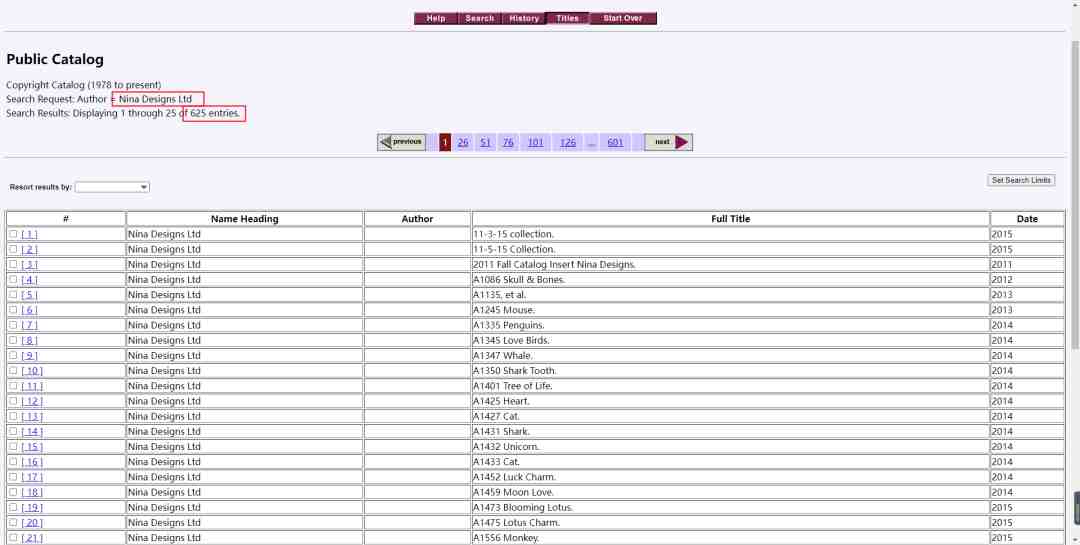Image resolution: width=1080 pixels, height=545 pixels.
Task: Jump to results page starting at 601
Action: (615, 143)
